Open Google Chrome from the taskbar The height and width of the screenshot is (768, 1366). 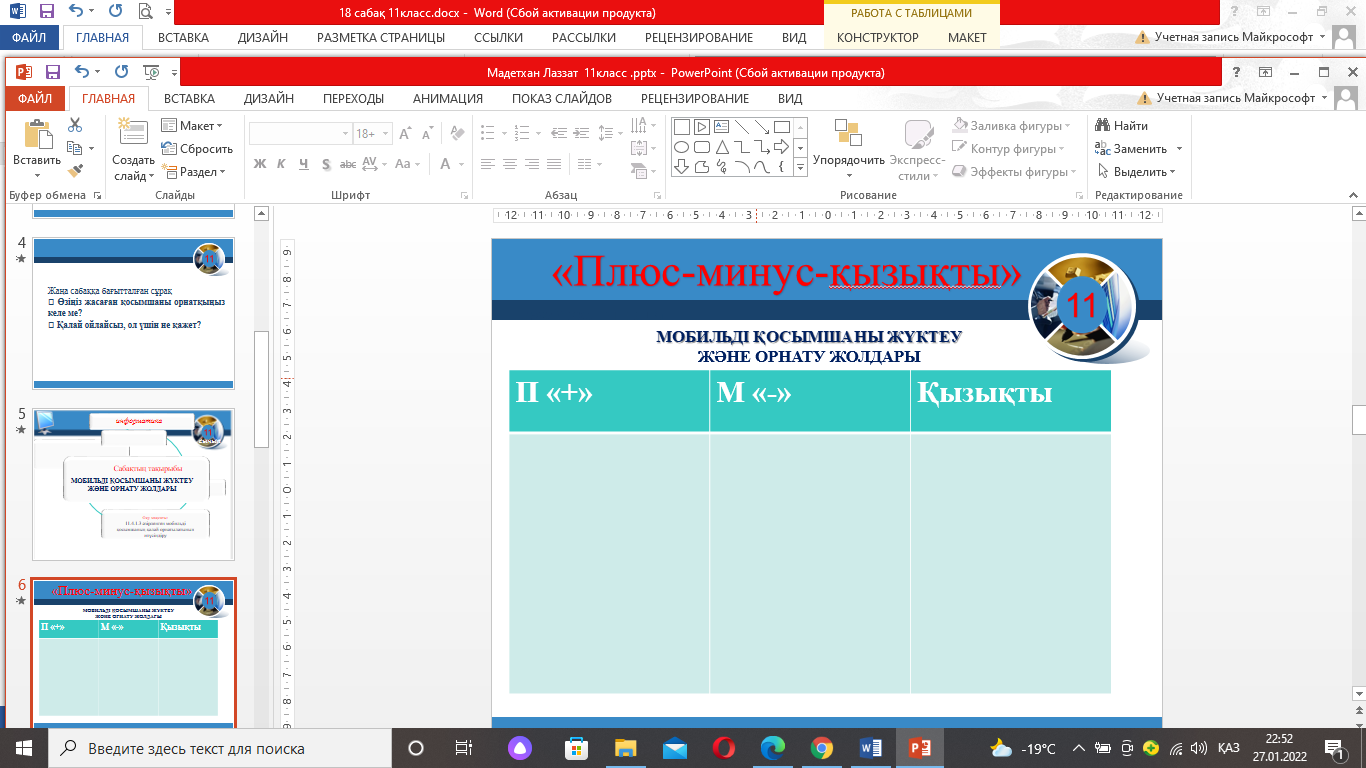coord(822,748)
